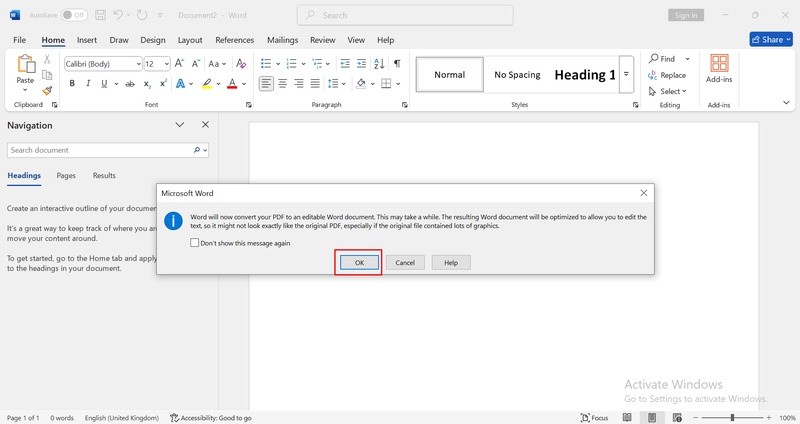Go to the Review tab

(x=322, y=40)
